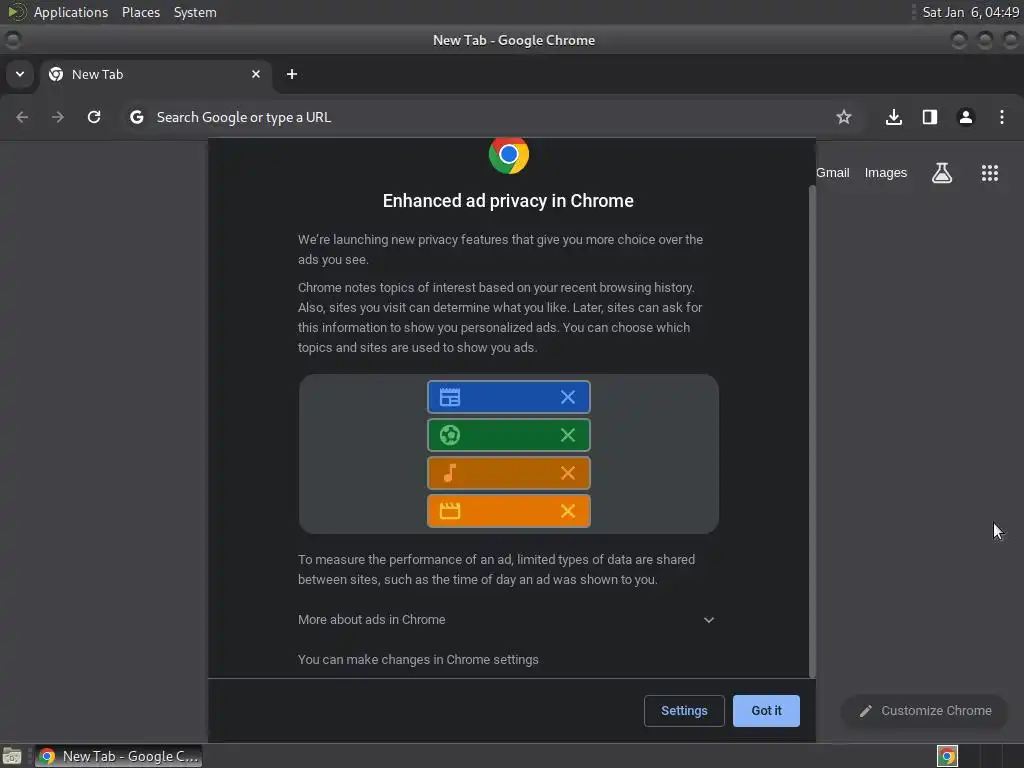Bookmark this tab with the star icon
The width and height of the screenshot is (1024, 768).
[844, 117]
